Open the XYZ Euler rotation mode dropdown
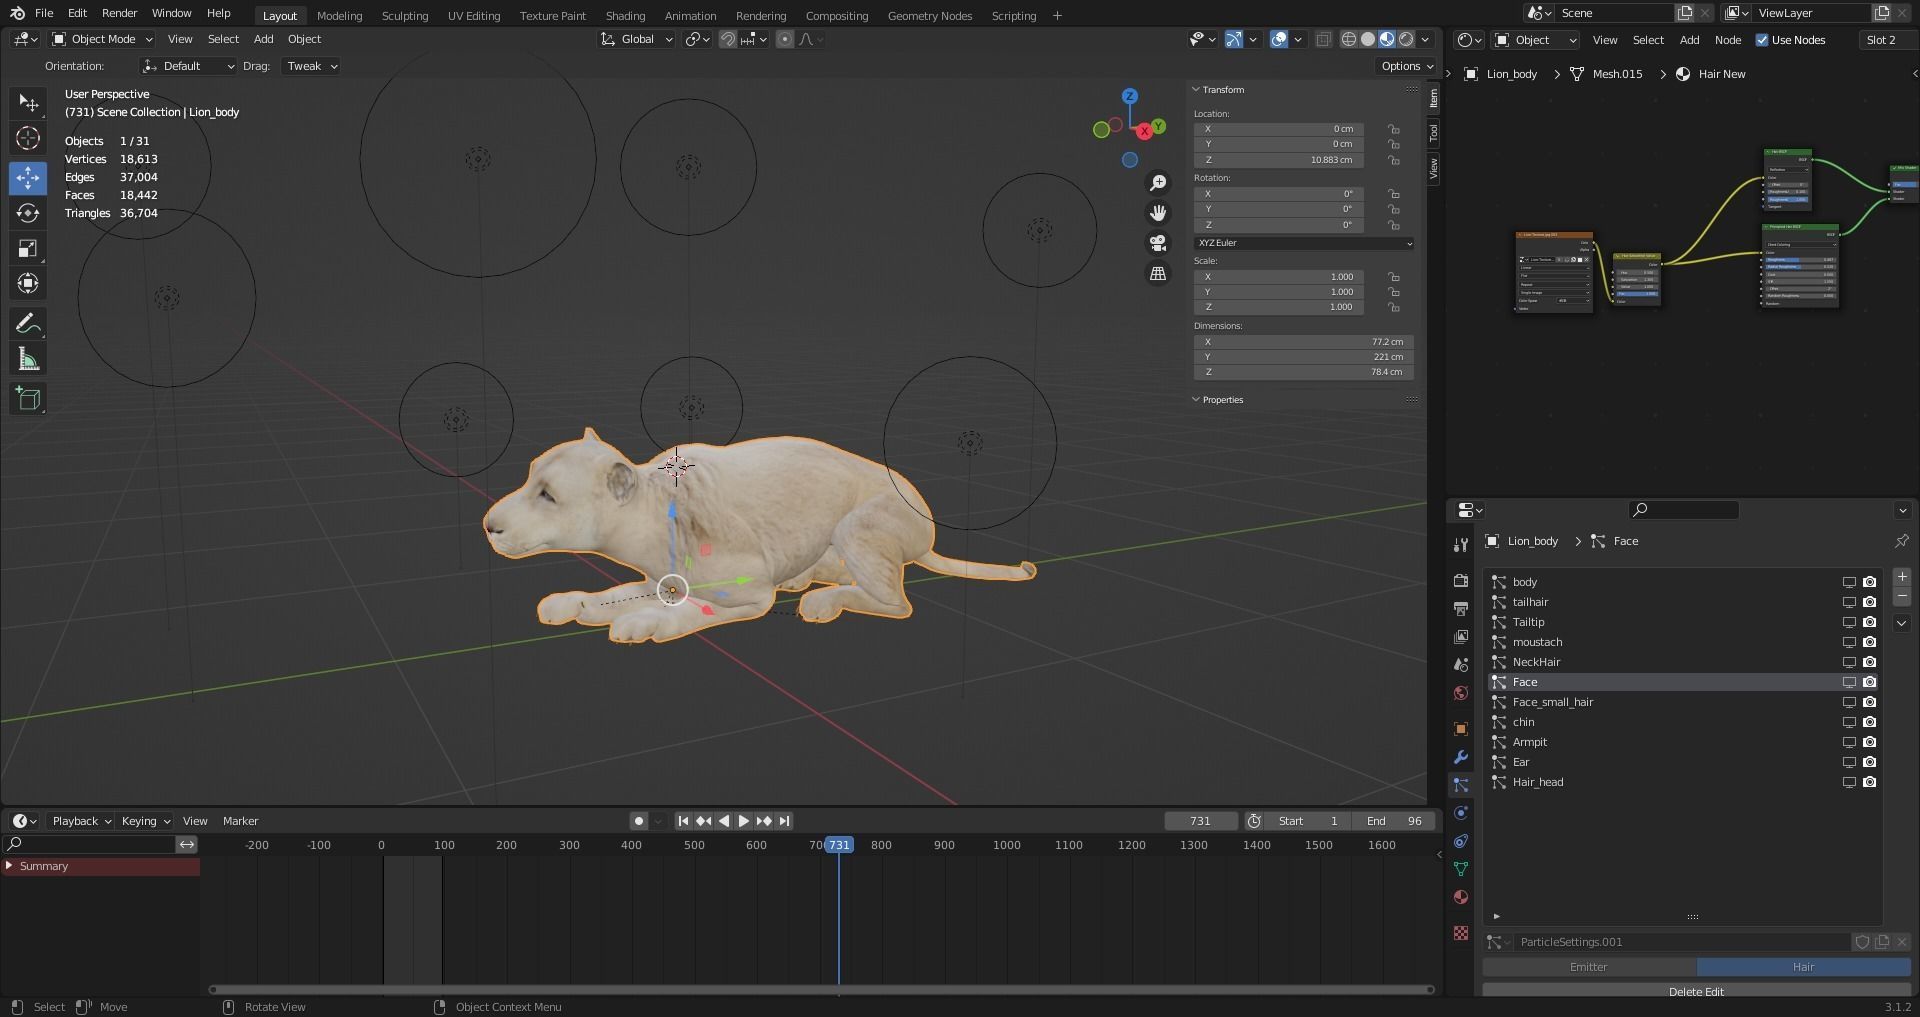 coord(1304,243)
